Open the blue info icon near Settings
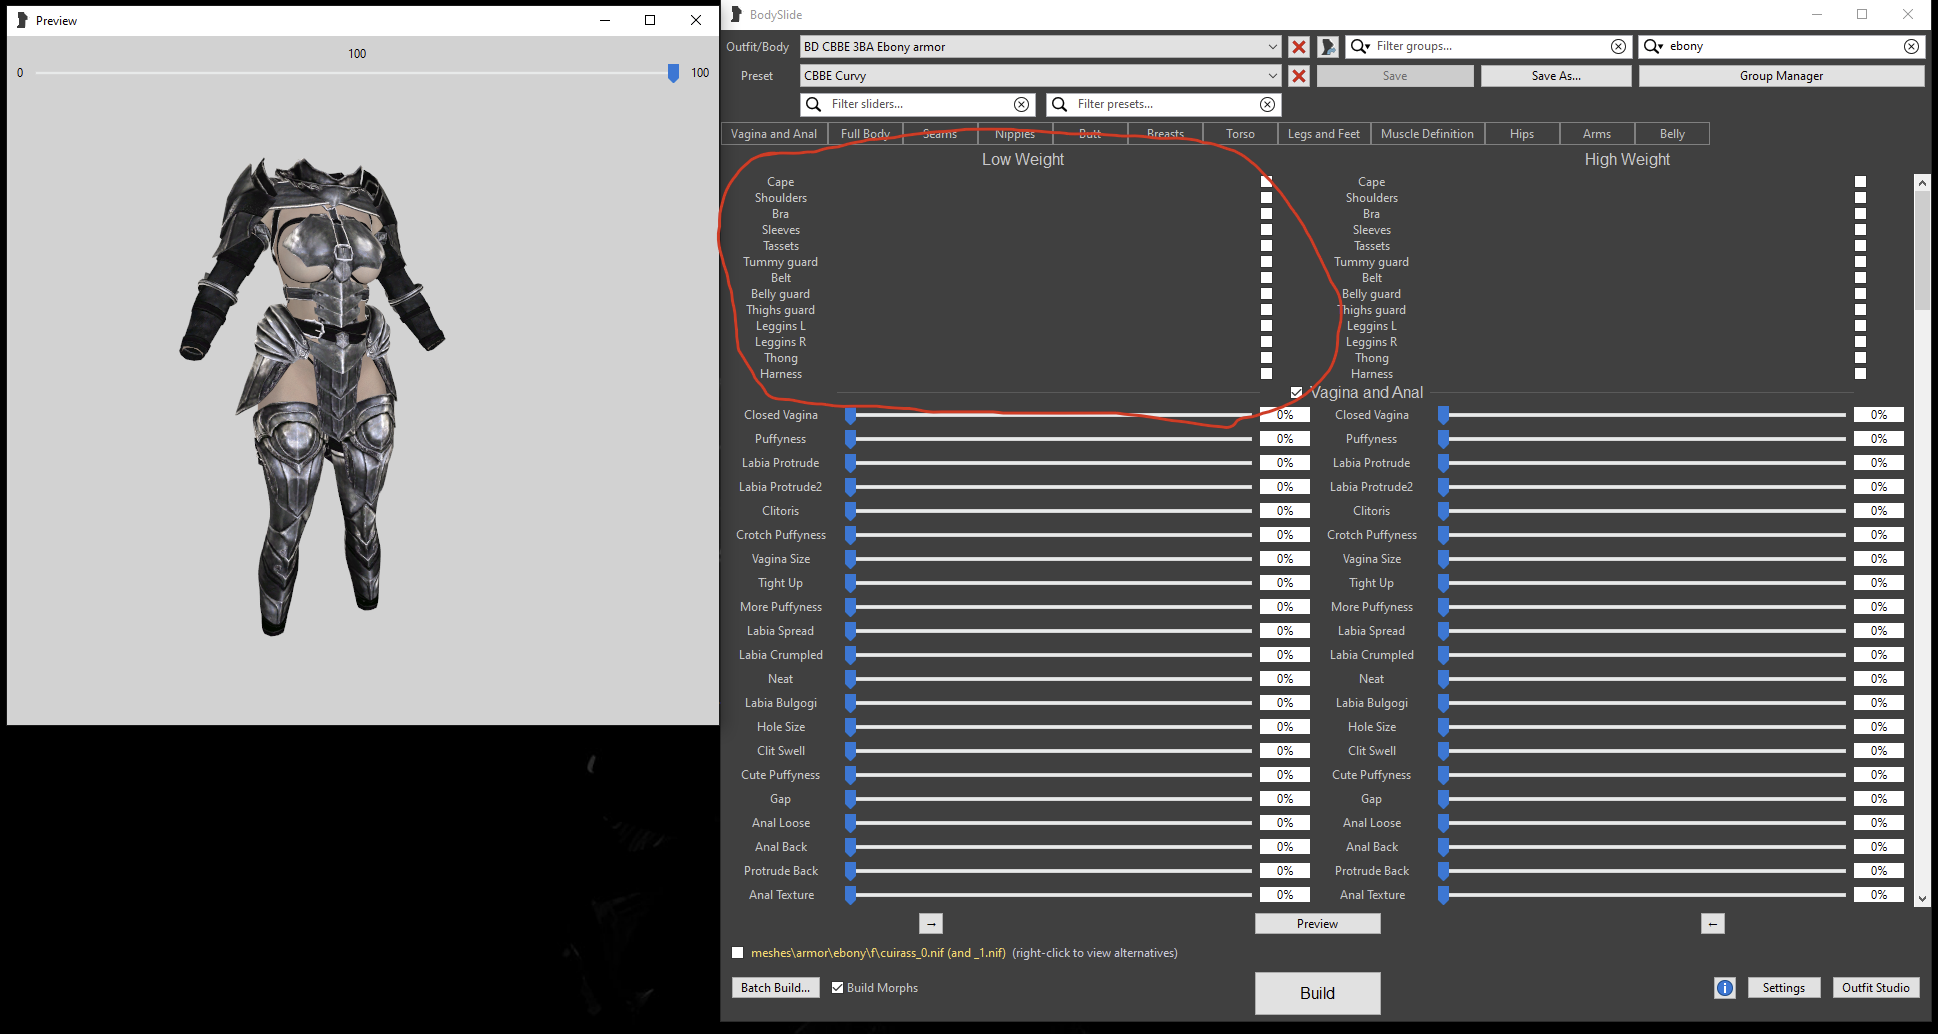 pos(1725,988)
